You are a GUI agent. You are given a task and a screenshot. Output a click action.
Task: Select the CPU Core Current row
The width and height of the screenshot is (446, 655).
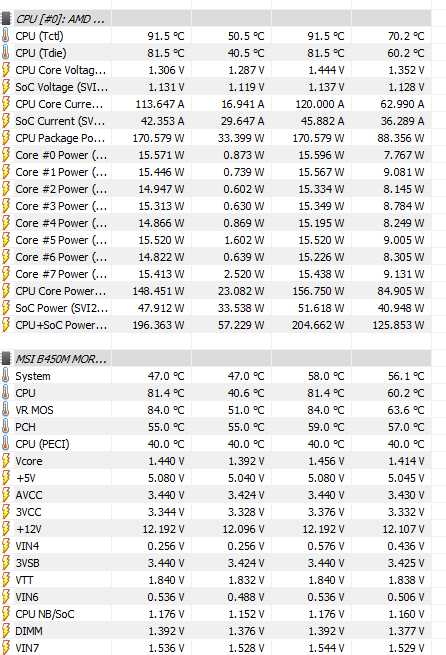point(216,104)
